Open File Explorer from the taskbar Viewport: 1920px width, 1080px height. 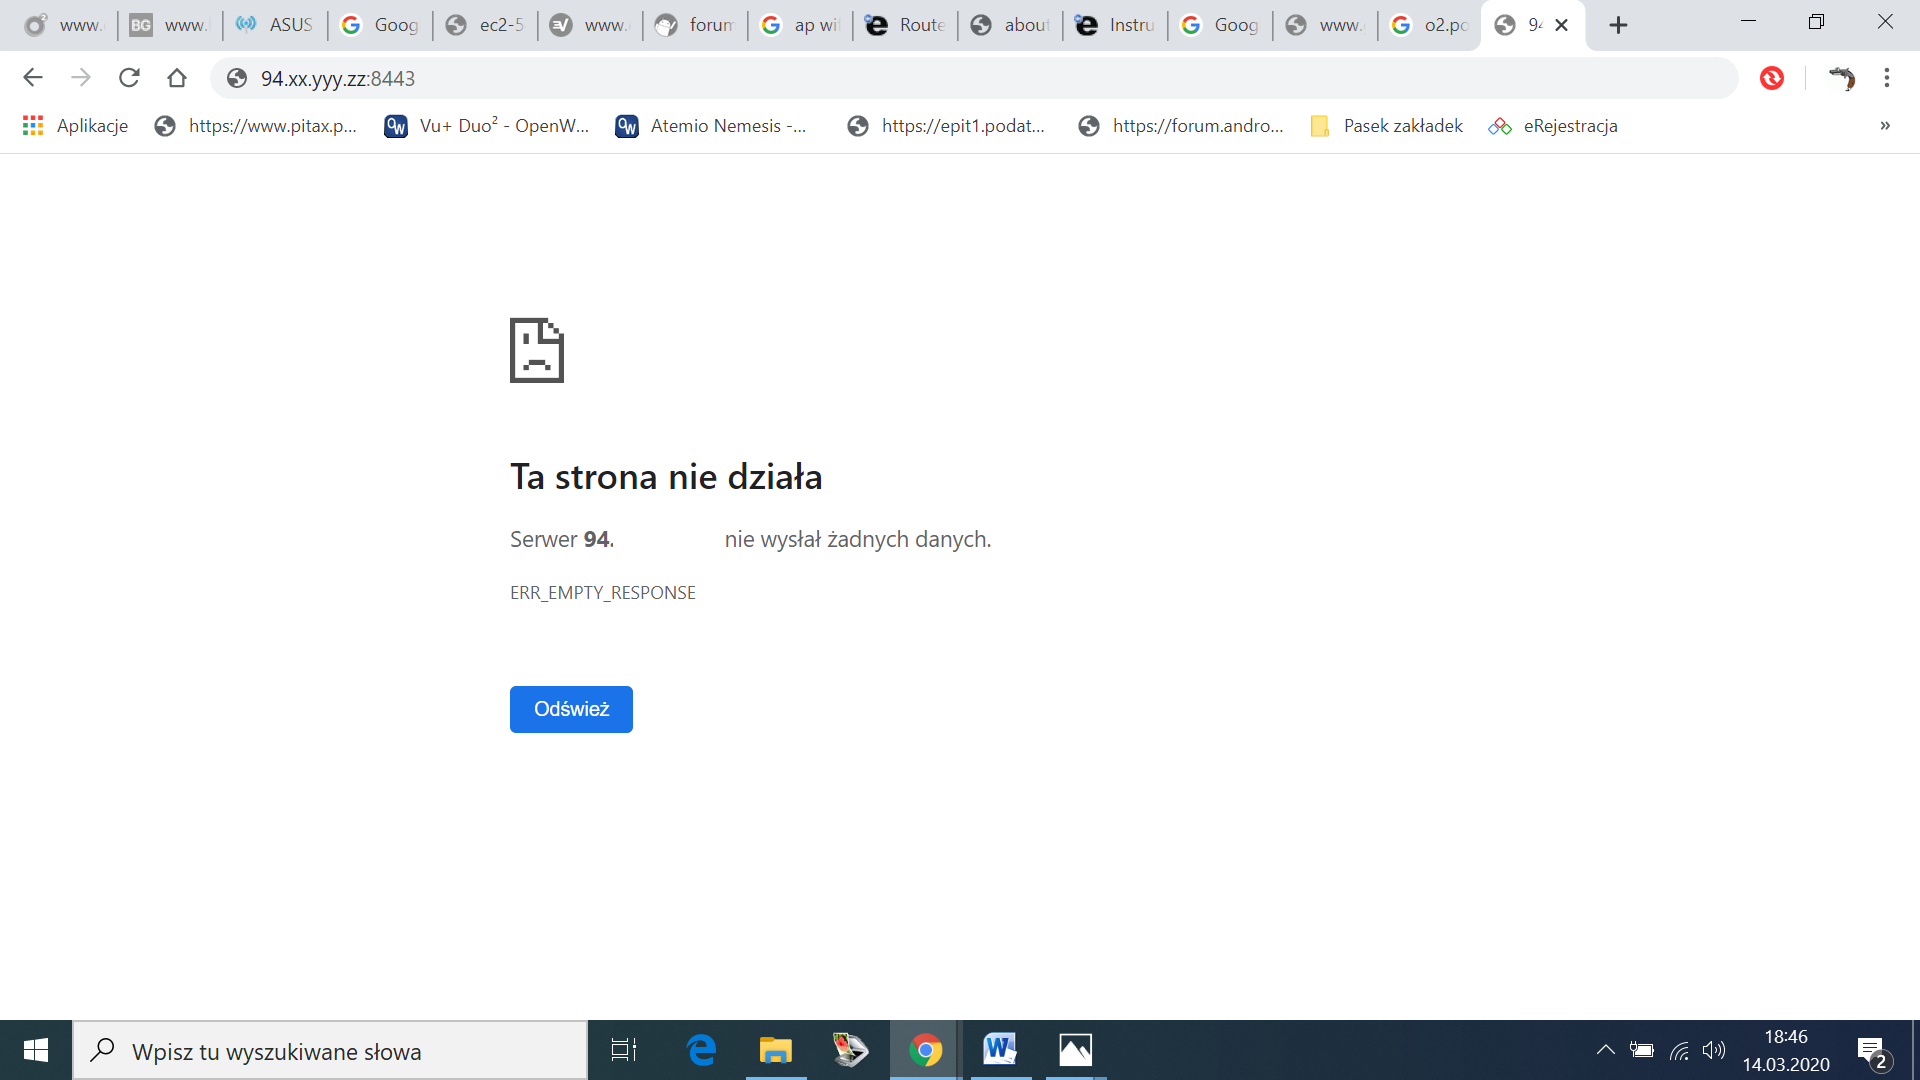point(775,1050)
